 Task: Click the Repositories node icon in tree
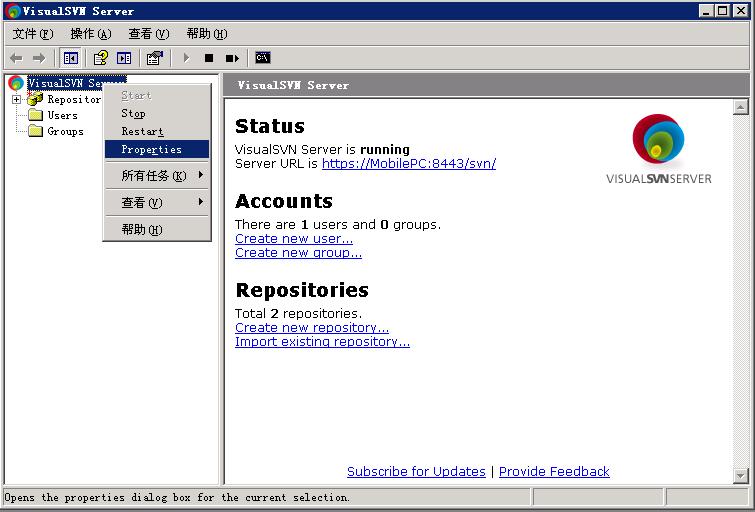[35, 99]
